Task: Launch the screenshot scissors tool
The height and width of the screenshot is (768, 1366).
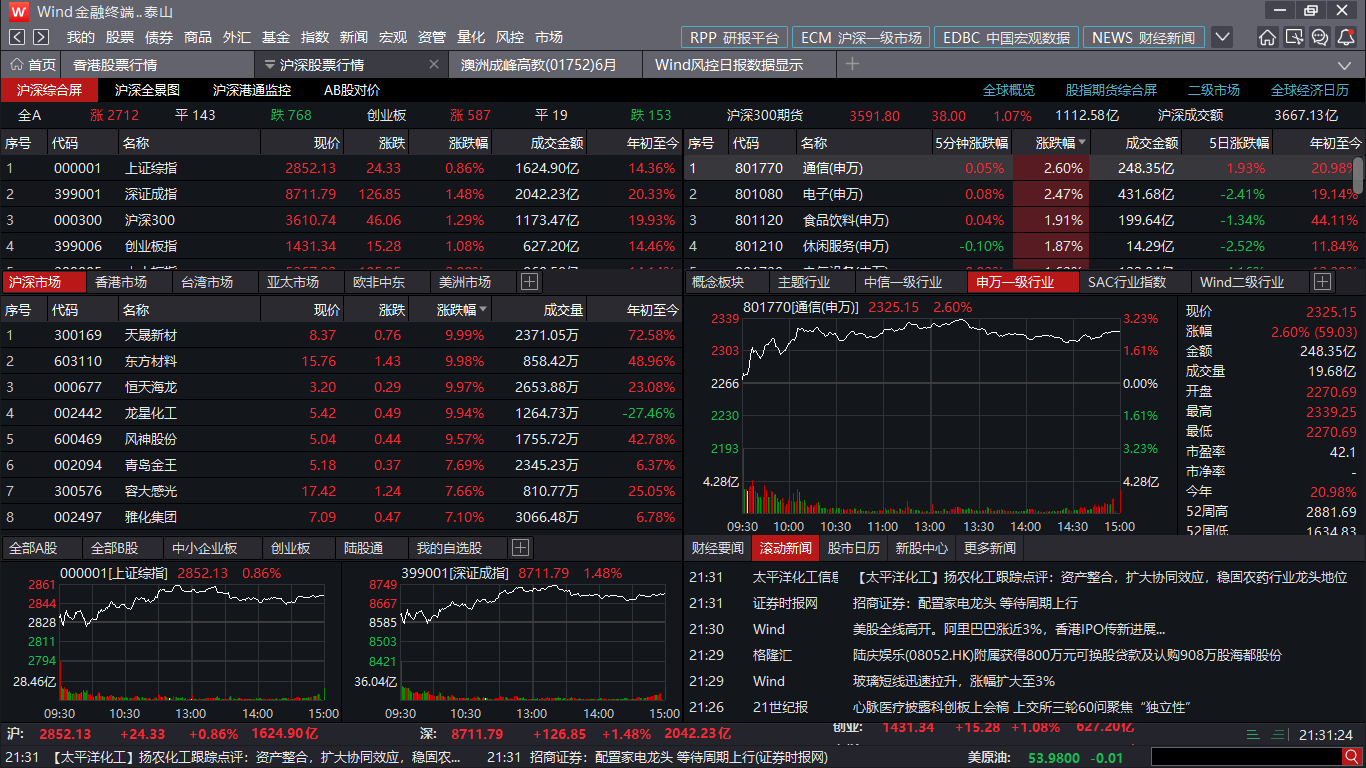Action: click(x=1294, y=37)
